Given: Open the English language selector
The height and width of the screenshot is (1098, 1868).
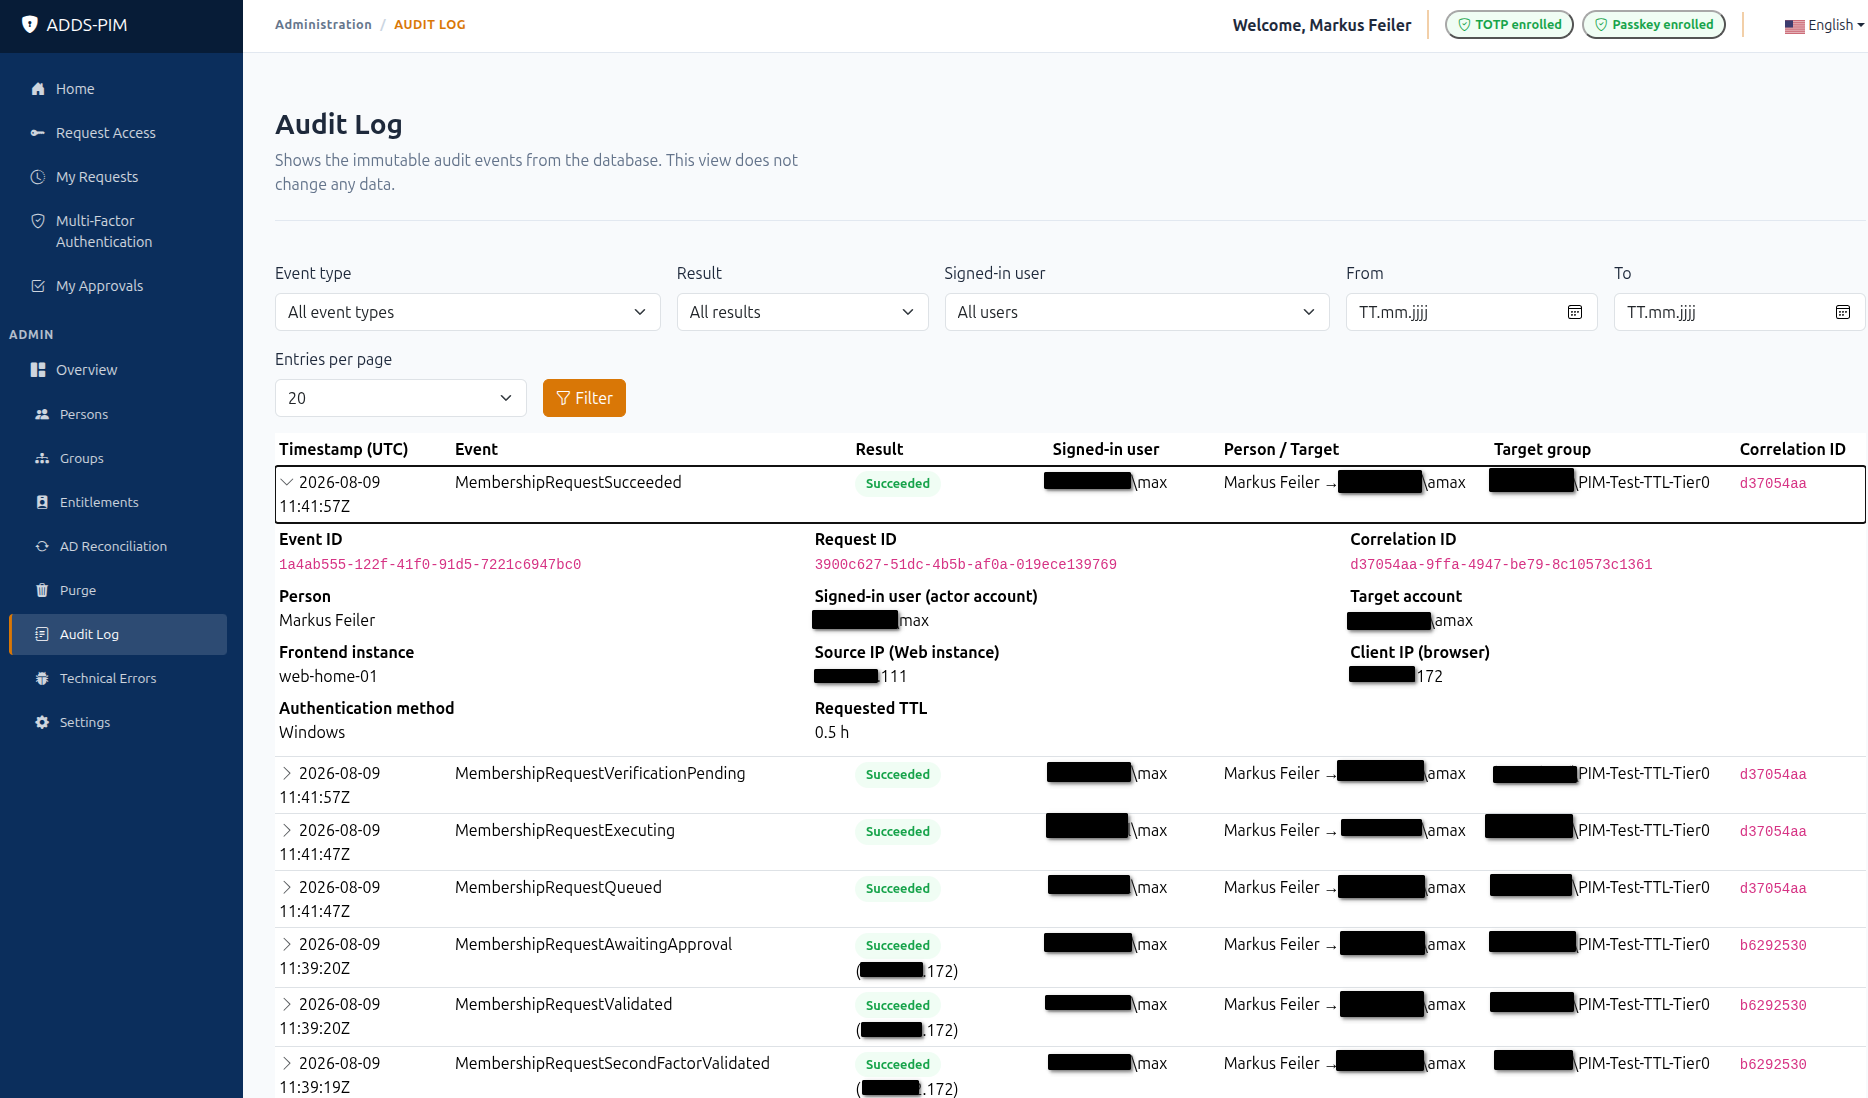Looking at the screenshot, I should [x=1824, y=25].
